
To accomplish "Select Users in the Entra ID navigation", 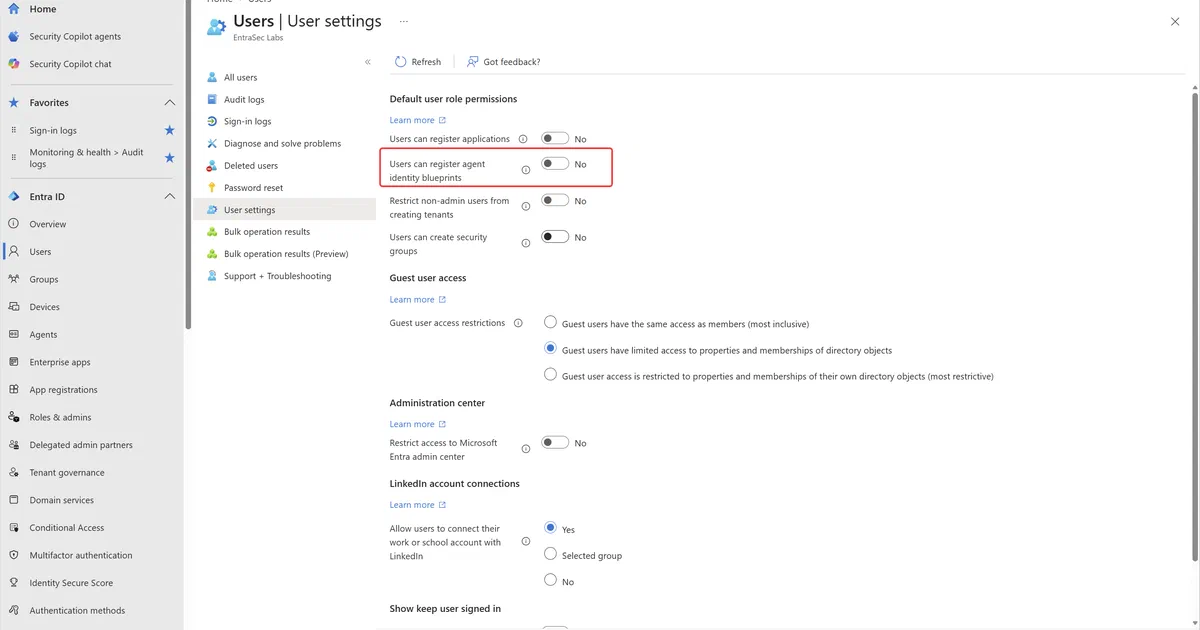I will pyautogui.click(x=40, y=252).
